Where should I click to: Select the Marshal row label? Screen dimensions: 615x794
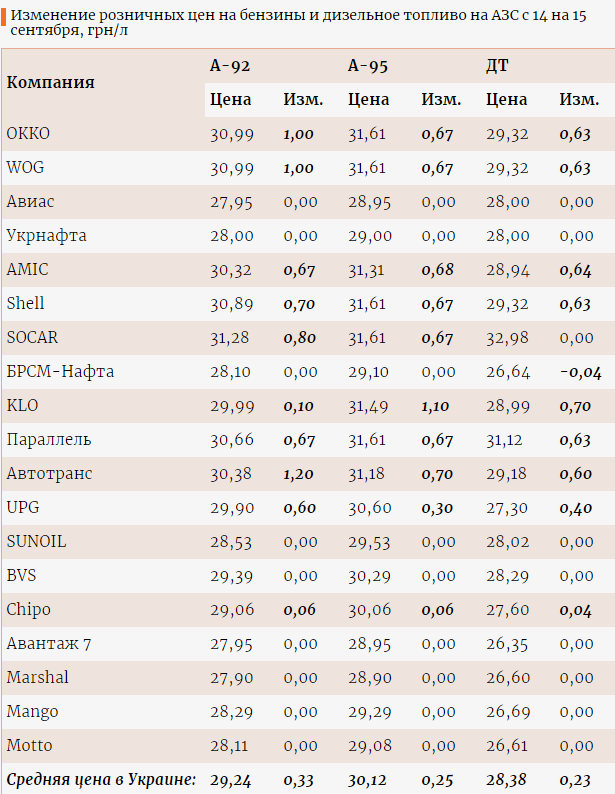point(38,678)
